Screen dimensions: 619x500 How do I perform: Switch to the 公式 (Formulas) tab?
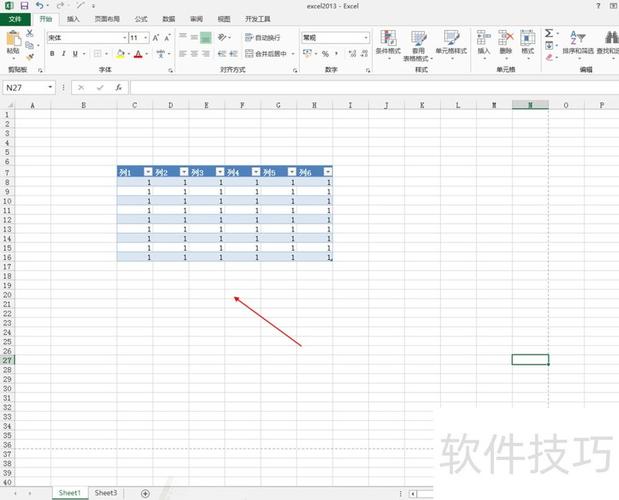[141, 19]
